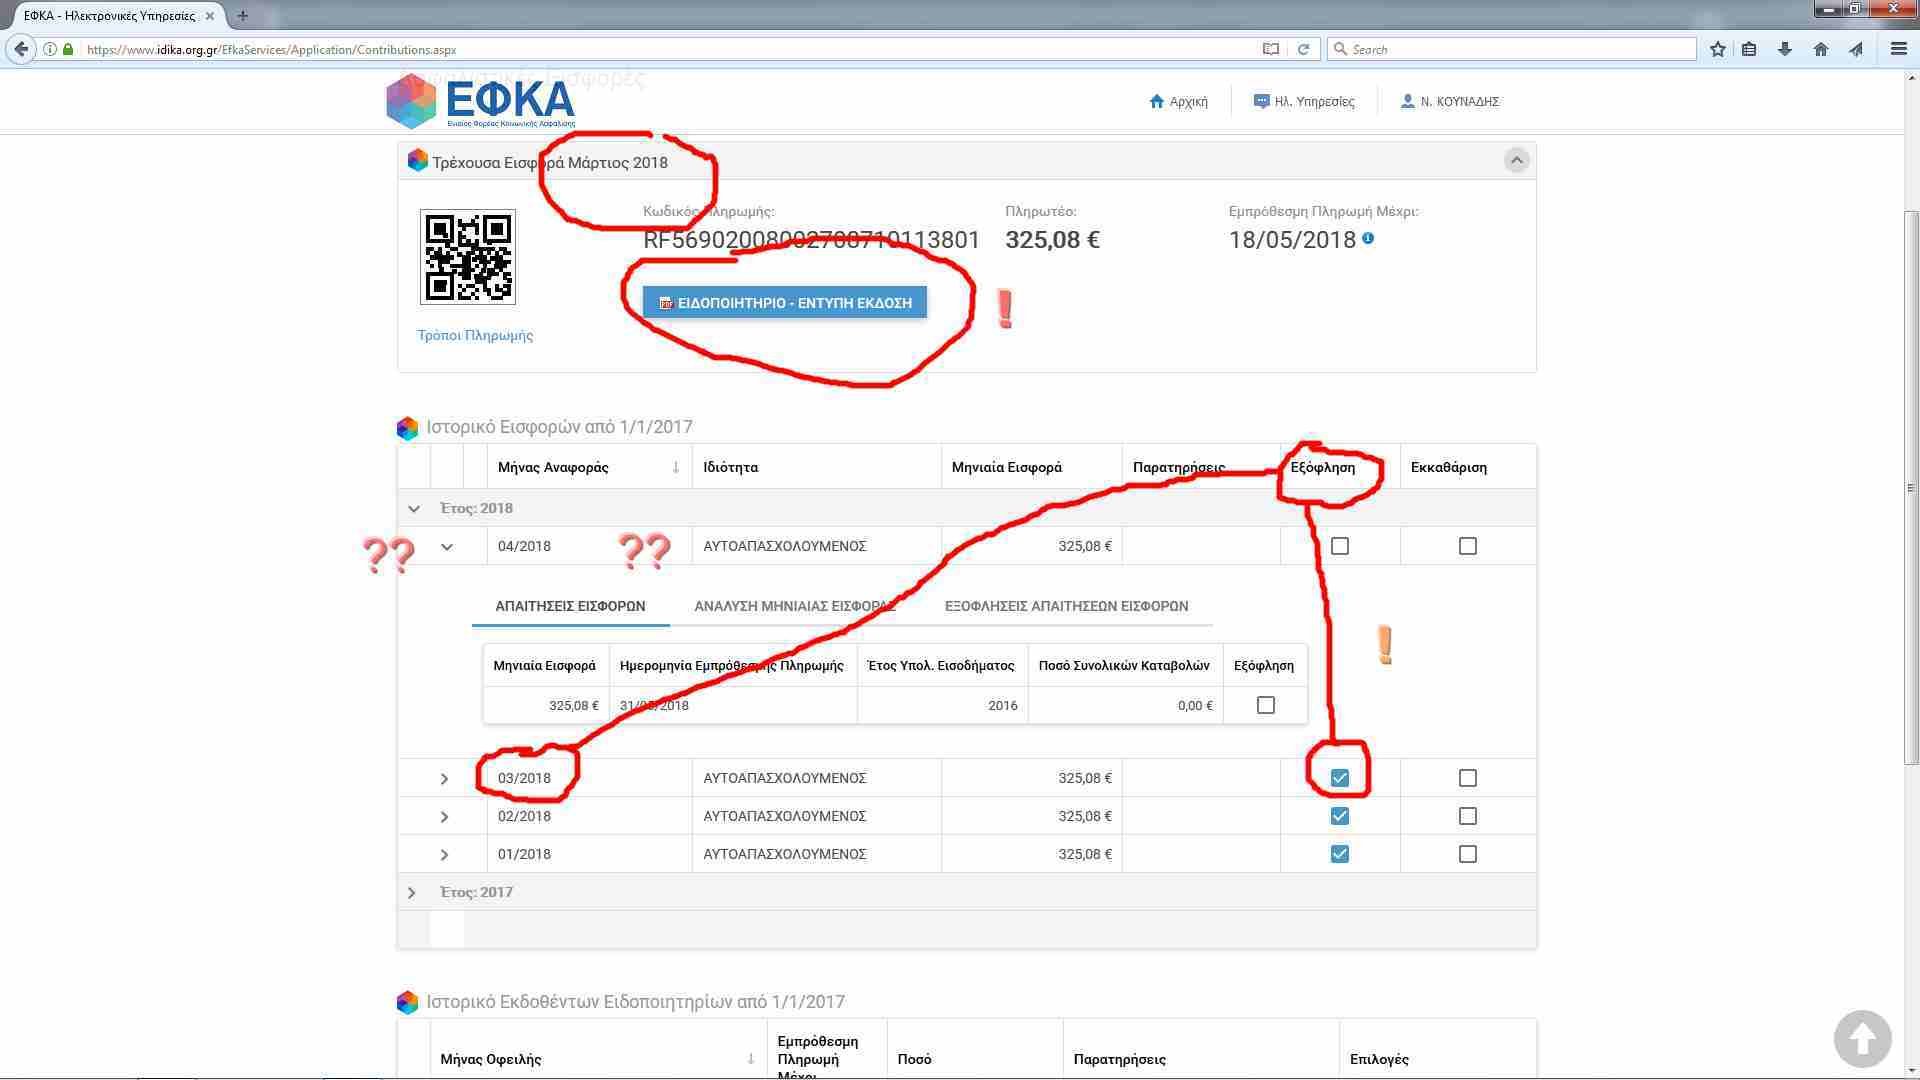
Task: Toggle Εξόφληση checkbox for 02/2018 row
Action: pyautogui.click(x=1340, y=816)
